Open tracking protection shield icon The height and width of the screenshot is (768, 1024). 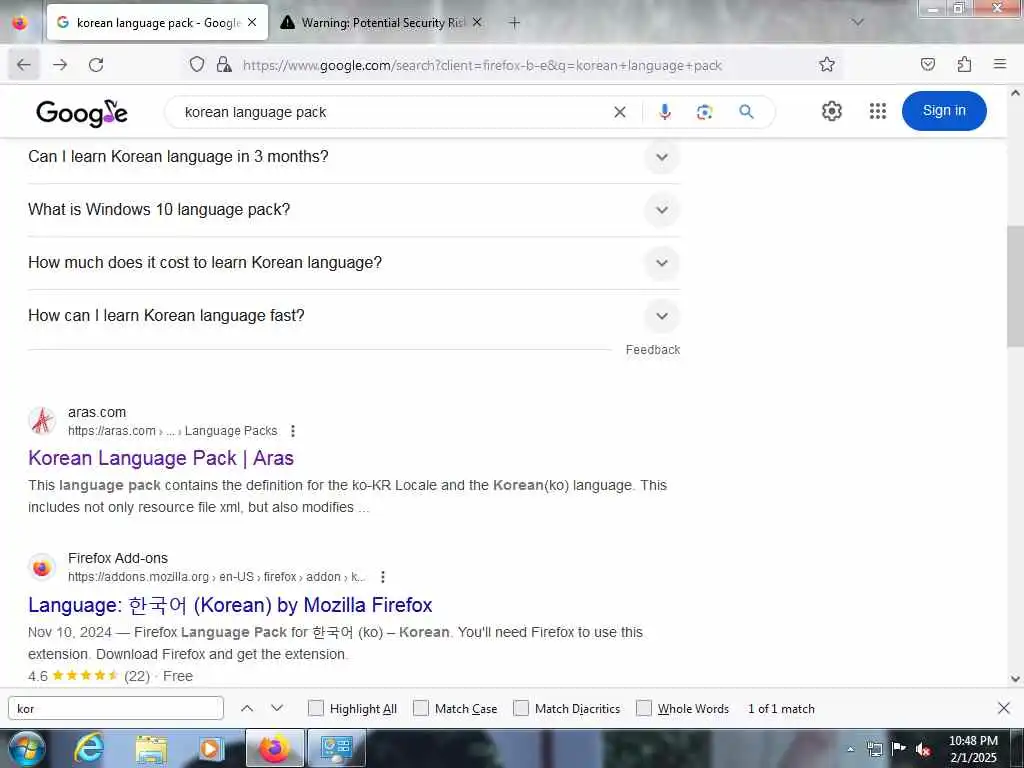(197, 65)
